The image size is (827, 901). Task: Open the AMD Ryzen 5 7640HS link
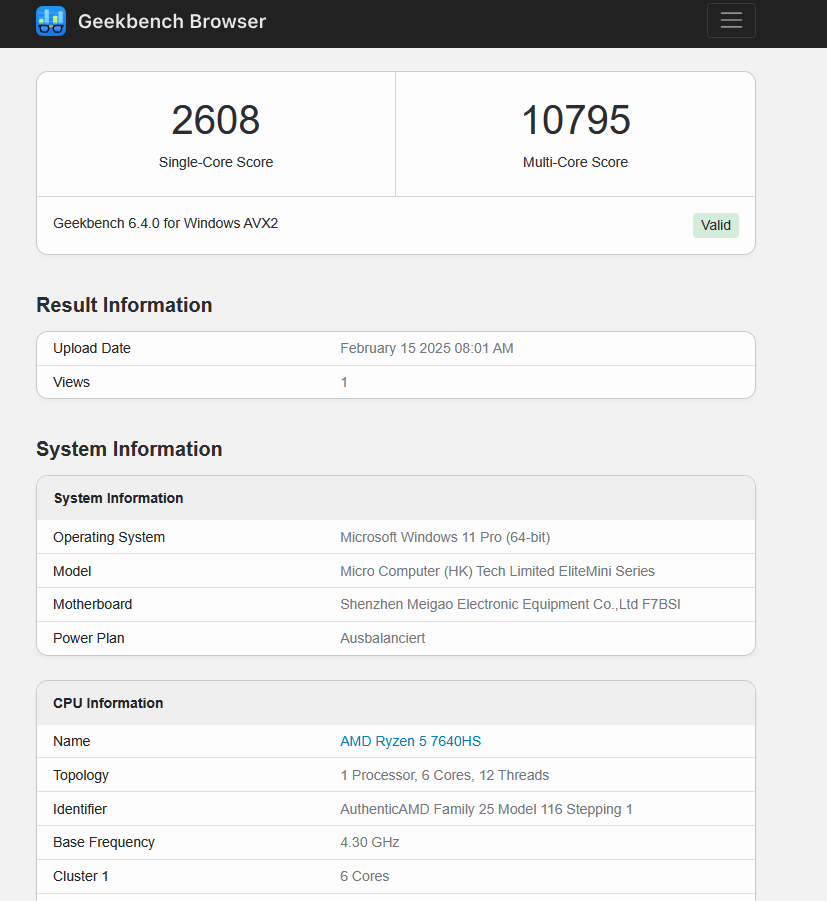coord(410,741)
